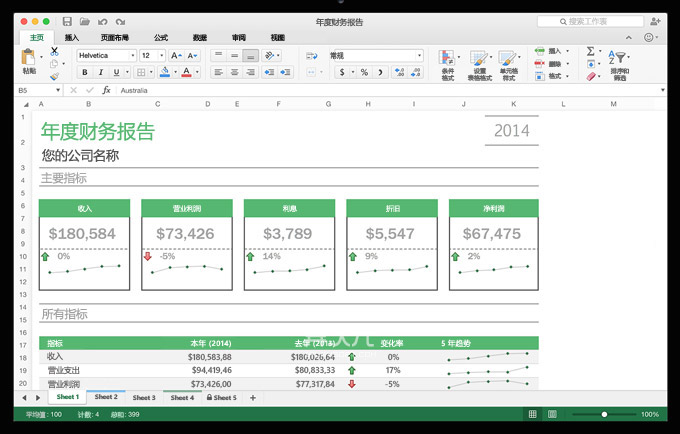This screenshot has width=680, height=434.
Task: Click the cell styles (单元格样式) icon
Action: pyautogui.click(x=509, y=60)
